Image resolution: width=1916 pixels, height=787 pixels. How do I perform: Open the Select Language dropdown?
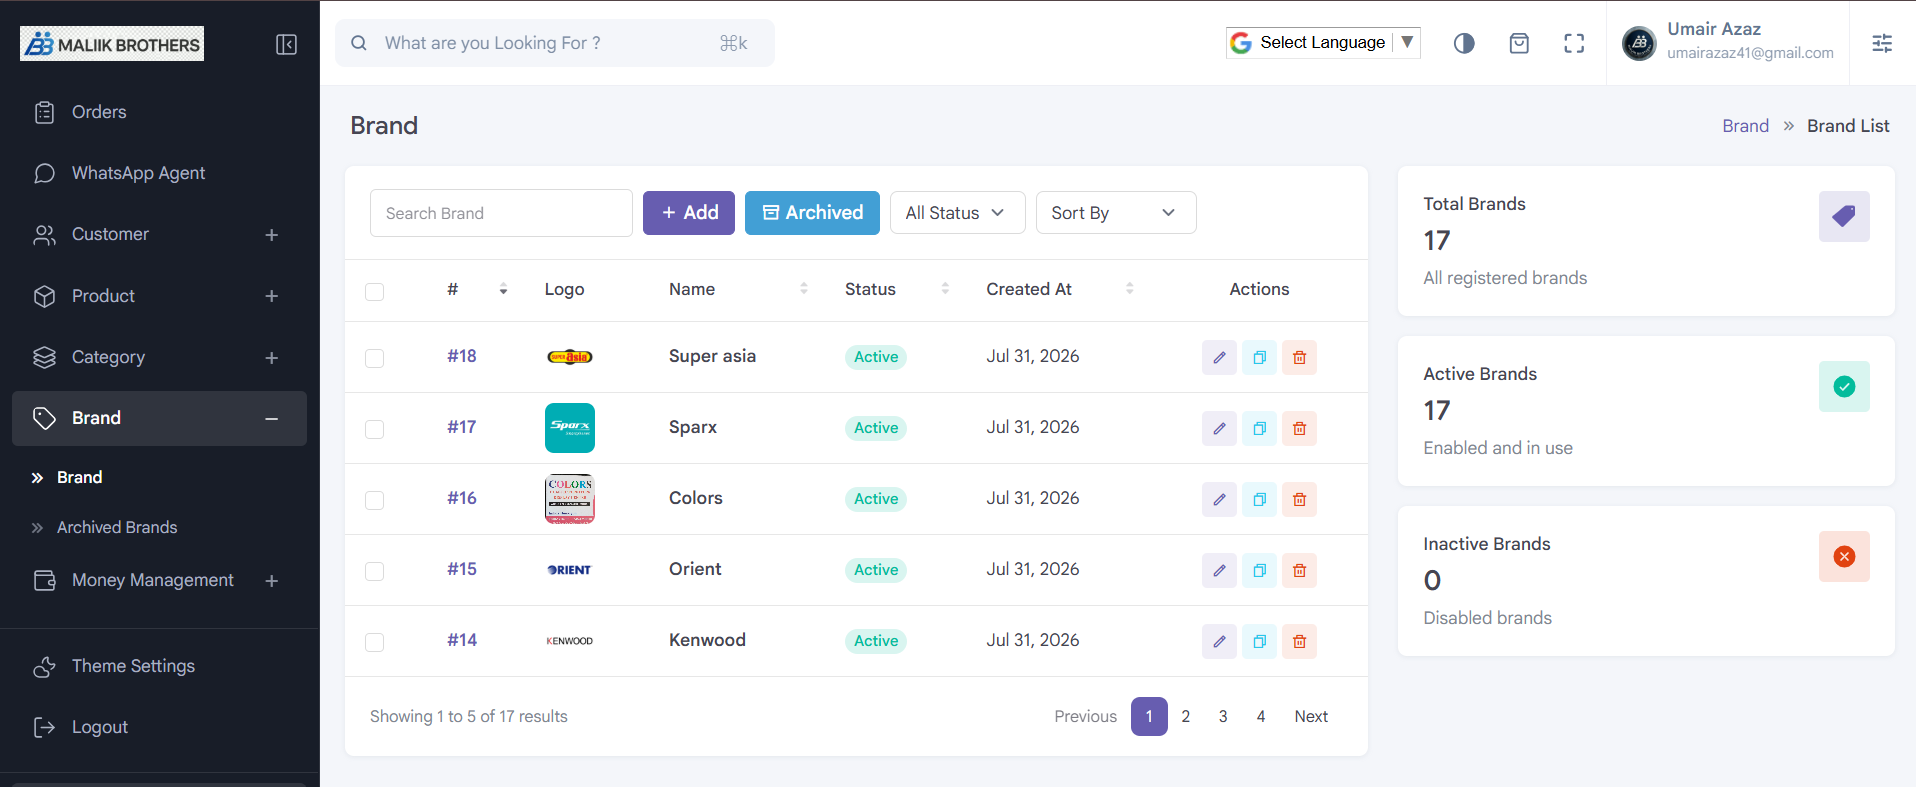point(1323,42)
